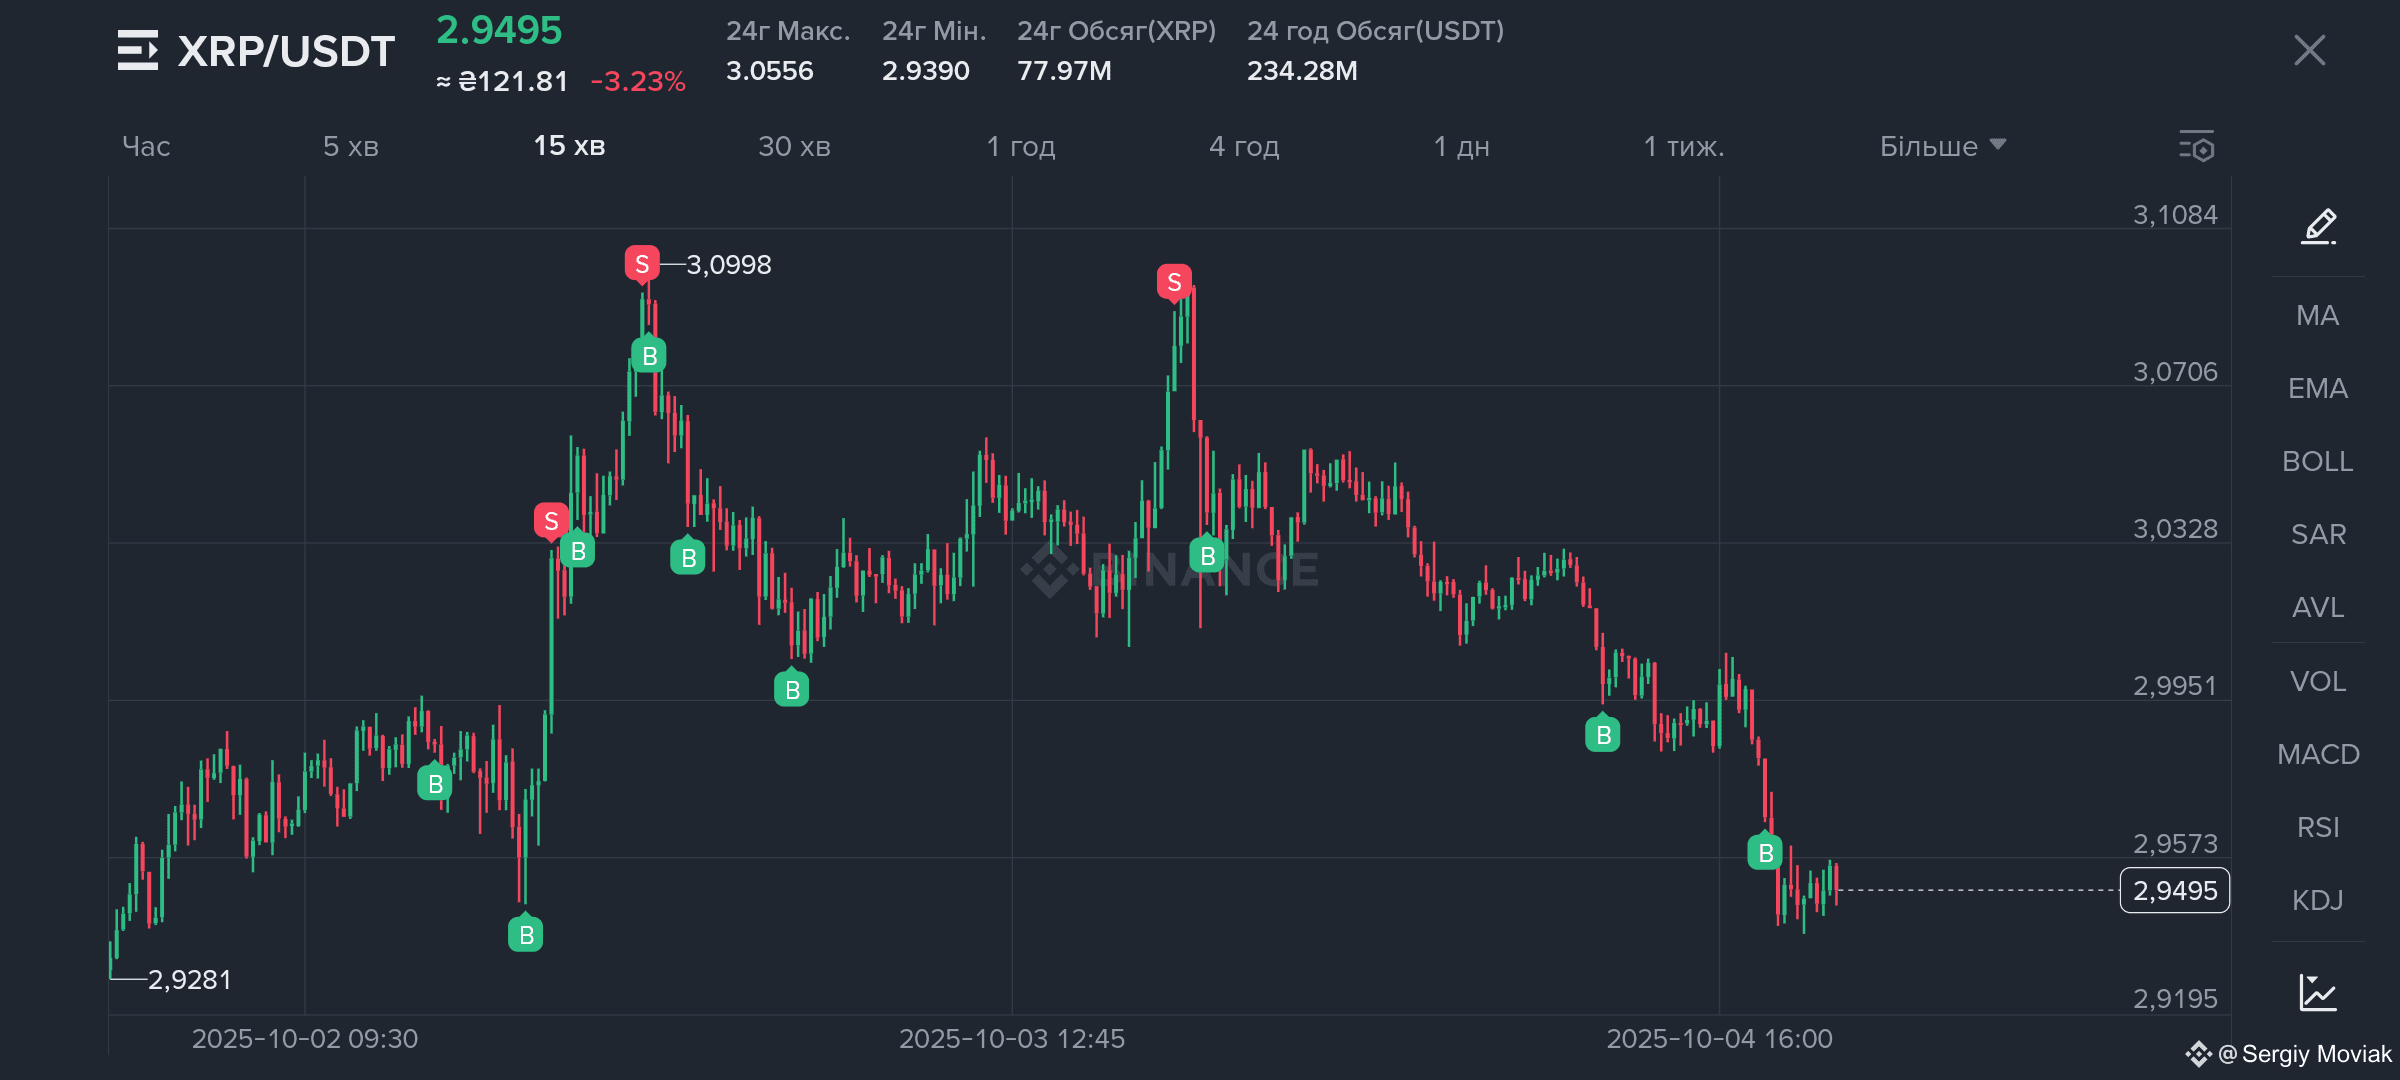Click the date label 2025-10-03 12:45
2400x1080 pixels.
tap(1012, 1039)
